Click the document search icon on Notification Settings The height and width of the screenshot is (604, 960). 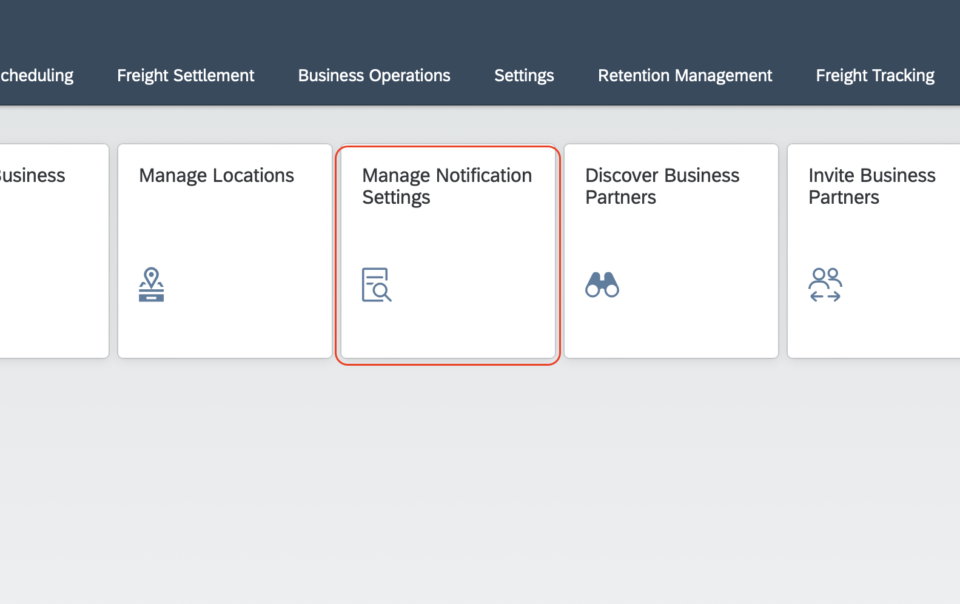pos(377,285)
